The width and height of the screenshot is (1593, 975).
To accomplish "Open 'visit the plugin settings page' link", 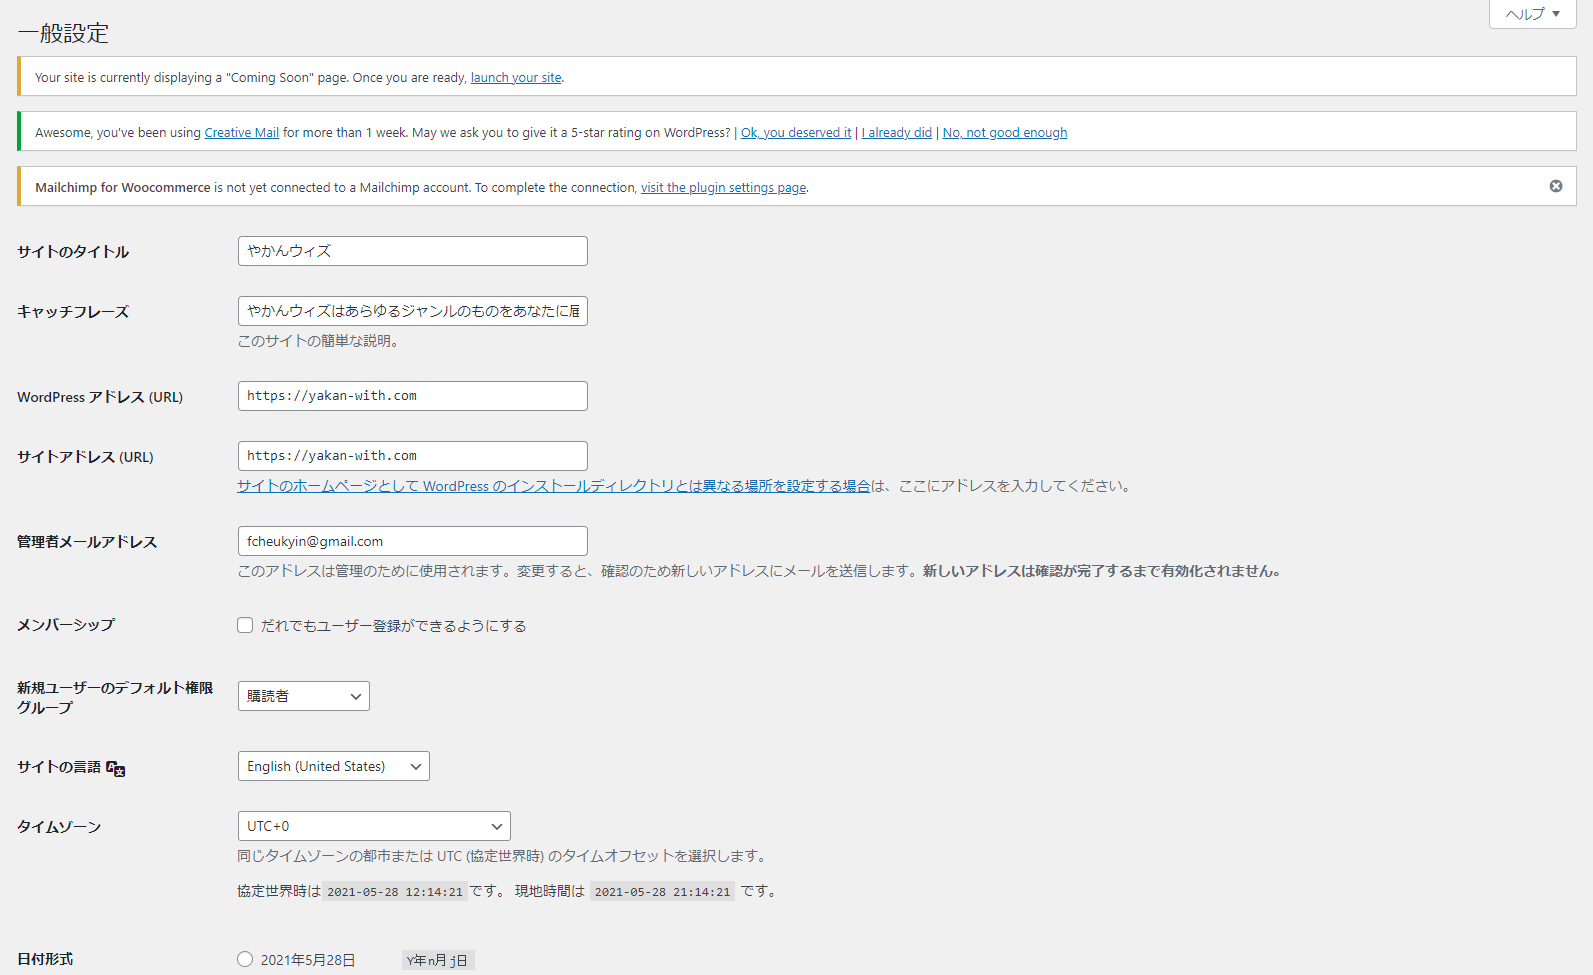I will (x=724, y=187).
